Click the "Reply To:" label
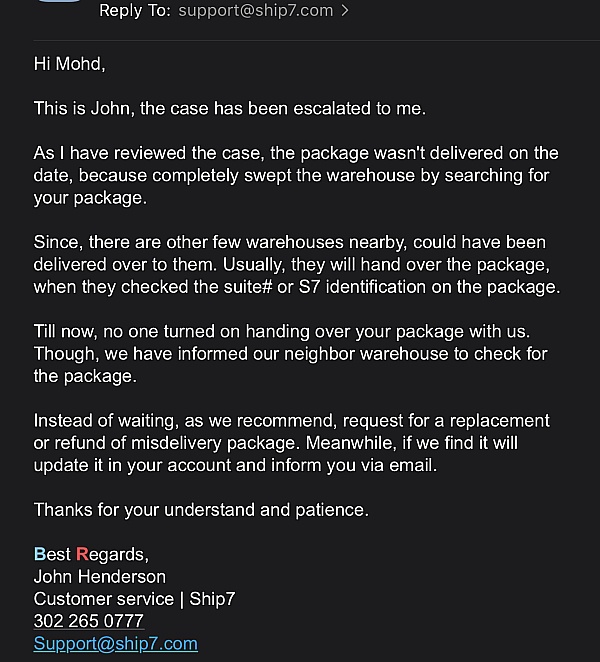The height and width of the screenshot is (662, 600). 135,11
